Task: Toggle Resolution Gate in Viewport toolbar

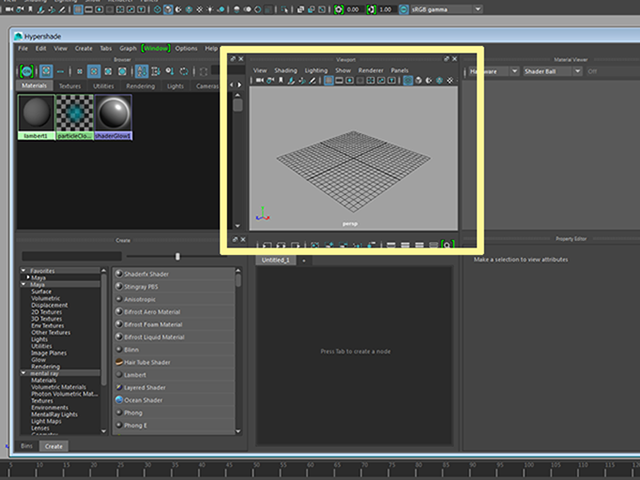Action: pos(350,80)
